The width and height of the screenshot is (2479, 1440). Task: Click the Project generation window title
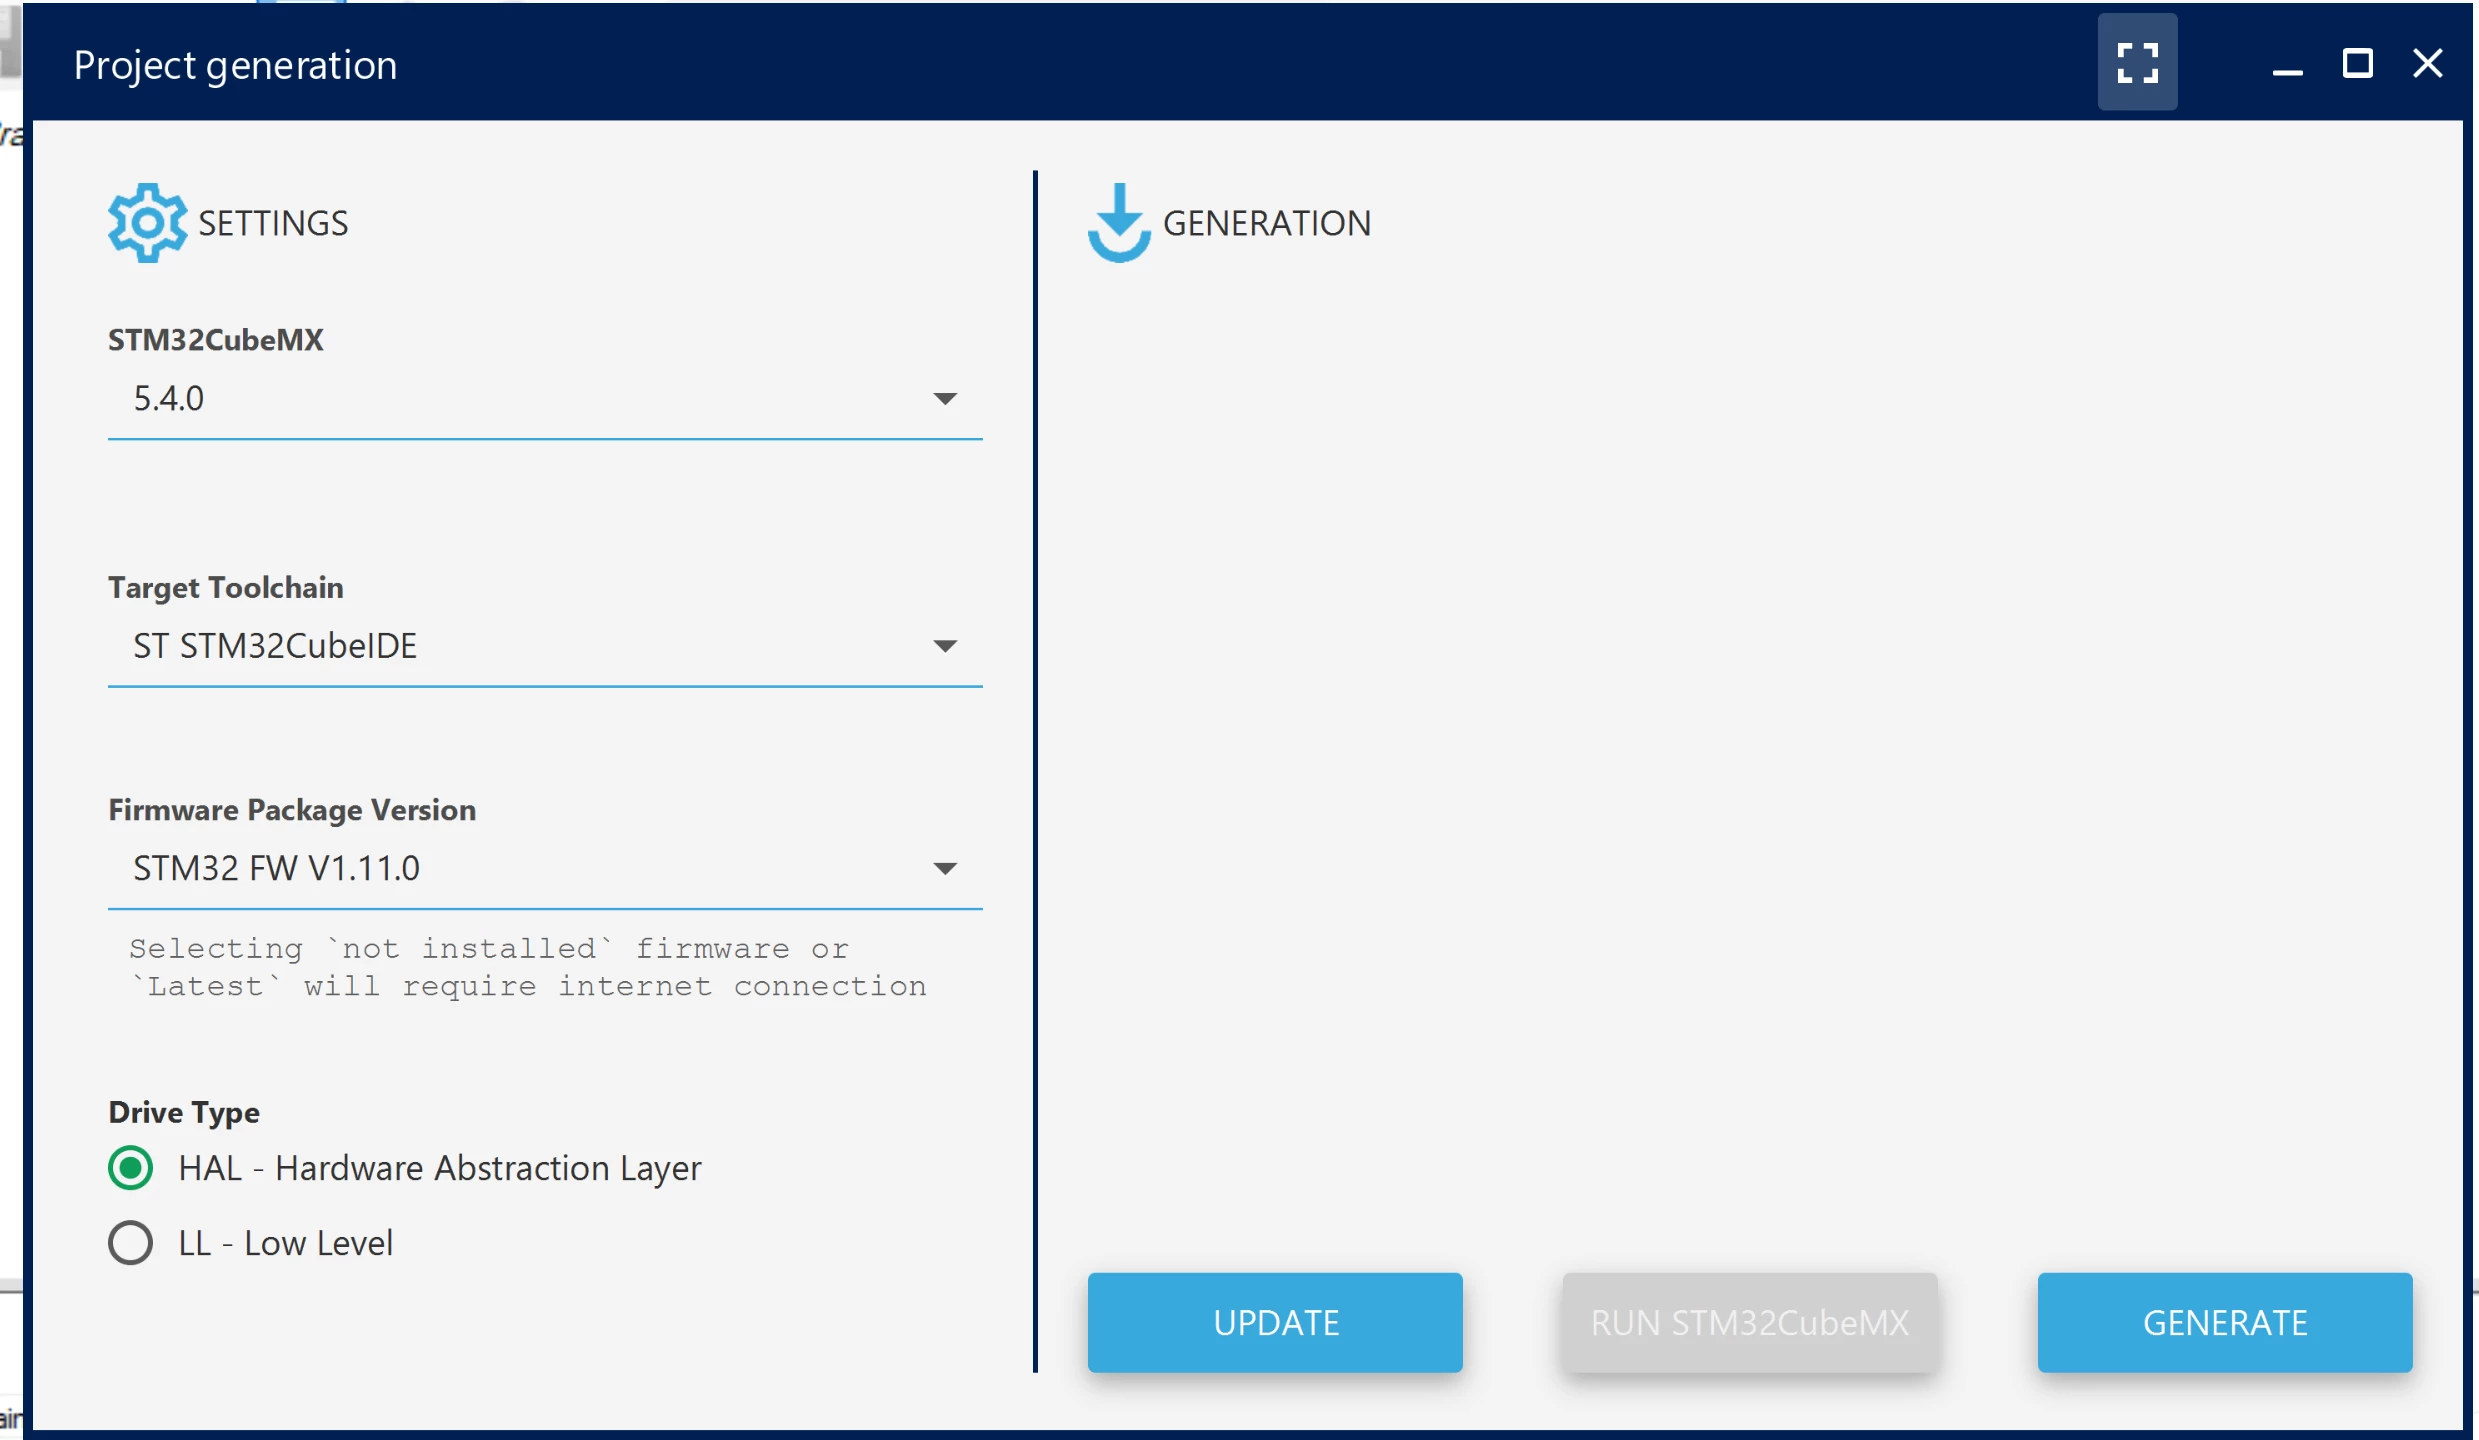tap(235, 65)
